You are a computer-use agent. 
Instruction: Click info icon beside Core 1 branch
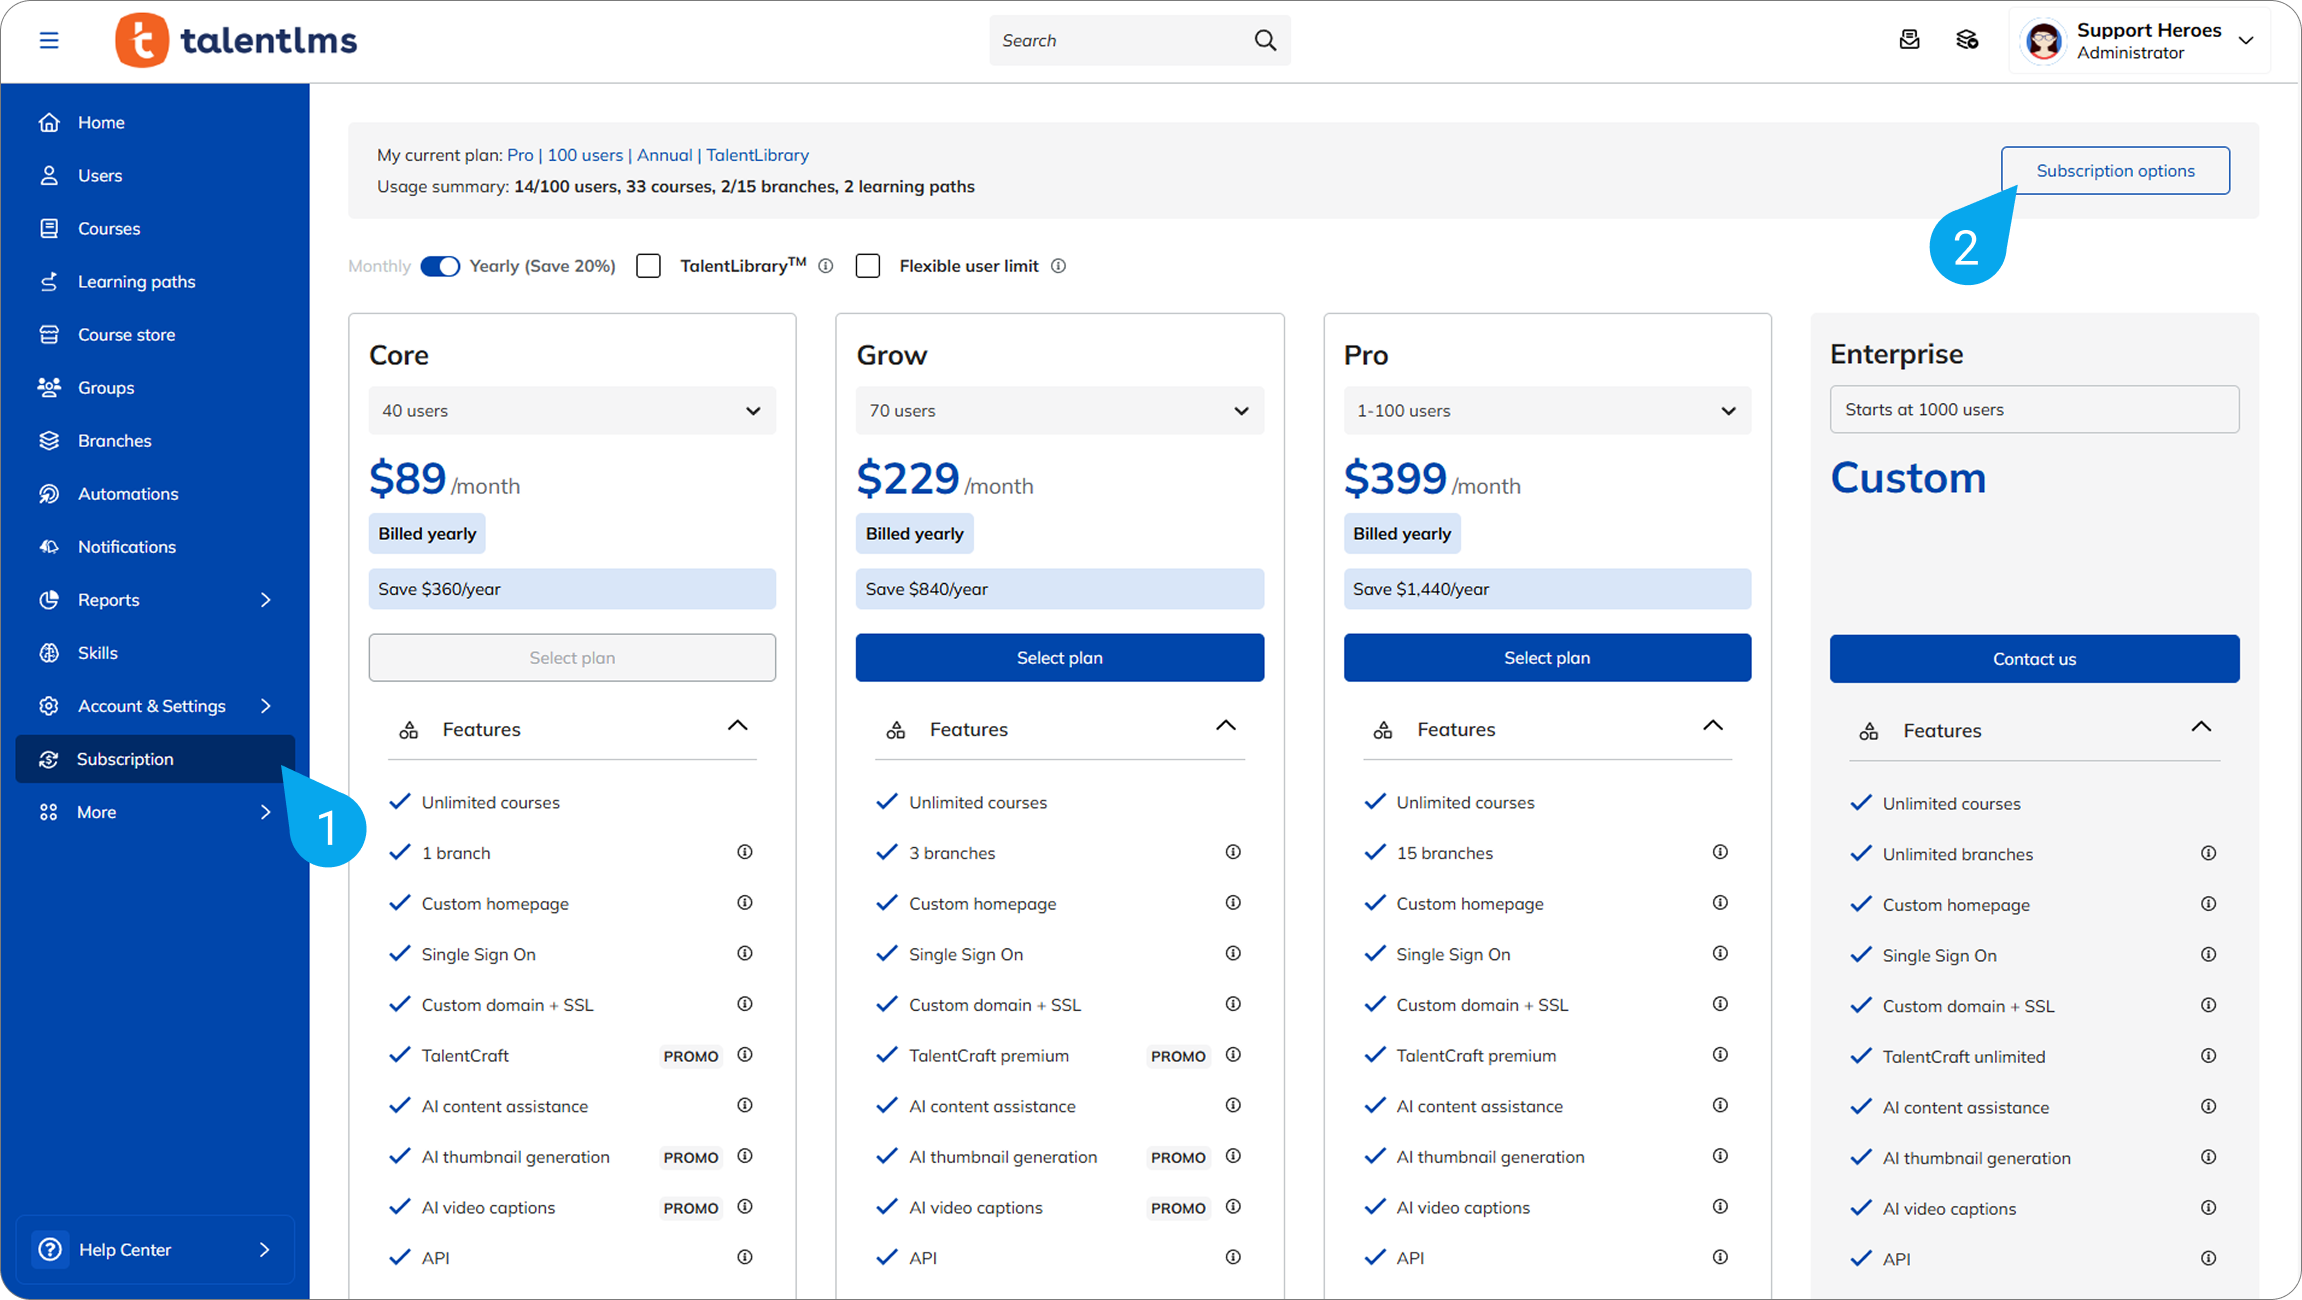pyautogui.click(x=745, y=852)
